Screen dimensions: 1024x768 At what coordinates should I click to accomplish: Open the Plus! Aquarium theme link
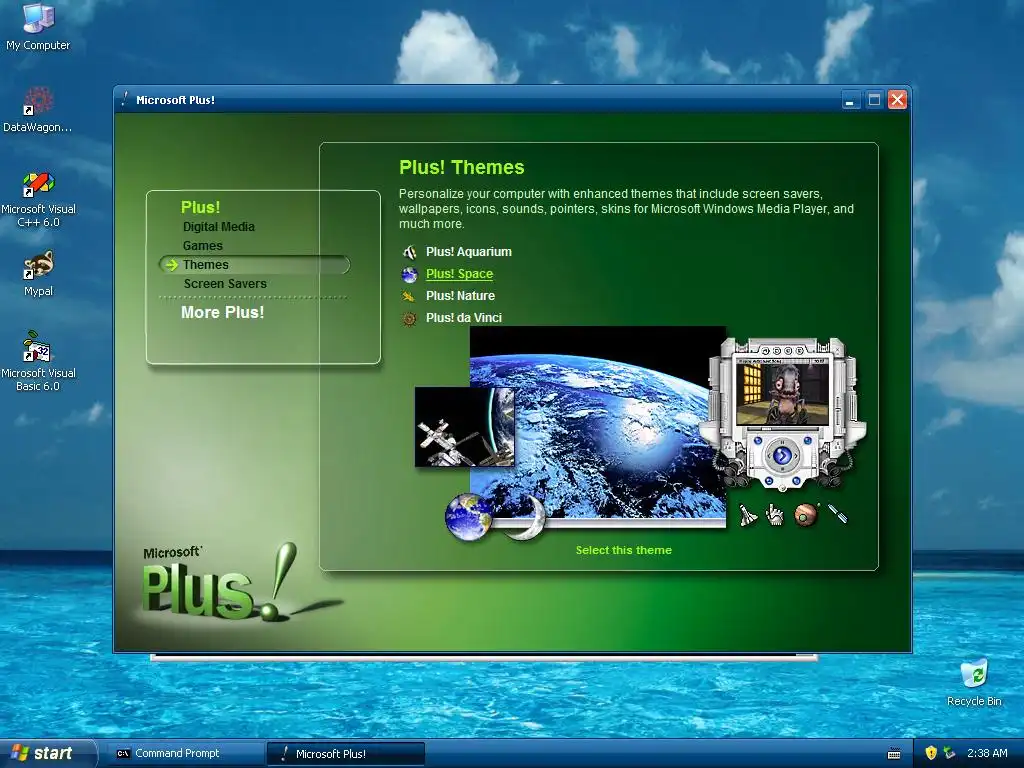pyautogui.click(x=468, y=251)
